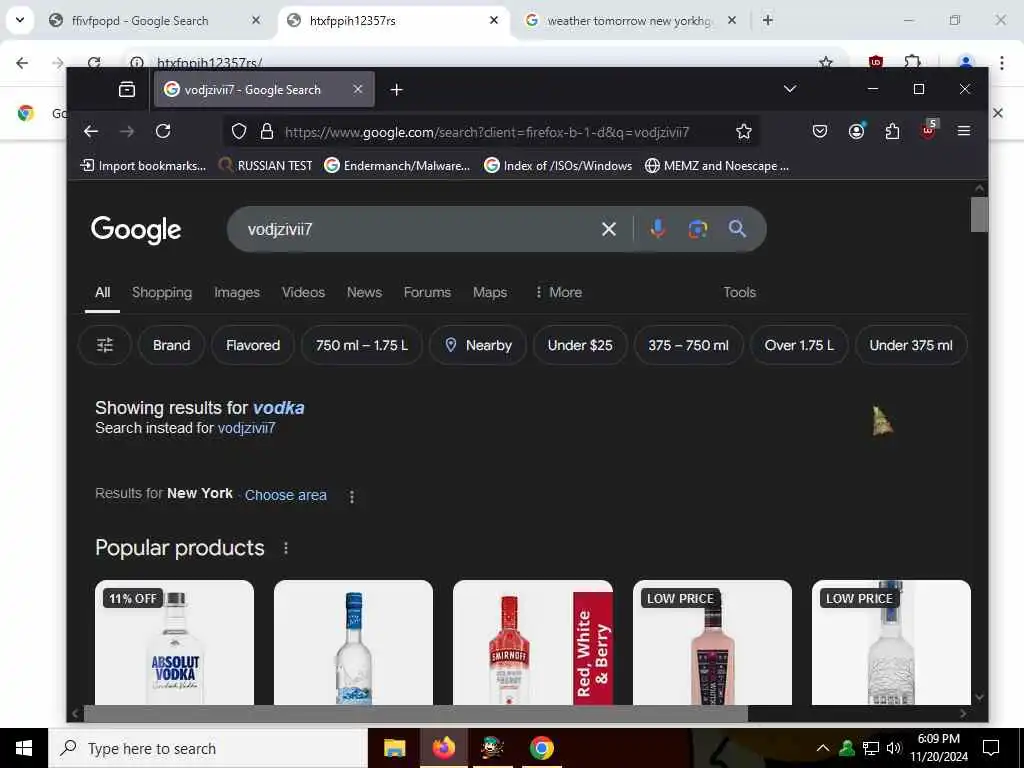The width and height of the screenshot is (1024, 768).
Task: Open action center notifications icon
Action: [991, 748]
